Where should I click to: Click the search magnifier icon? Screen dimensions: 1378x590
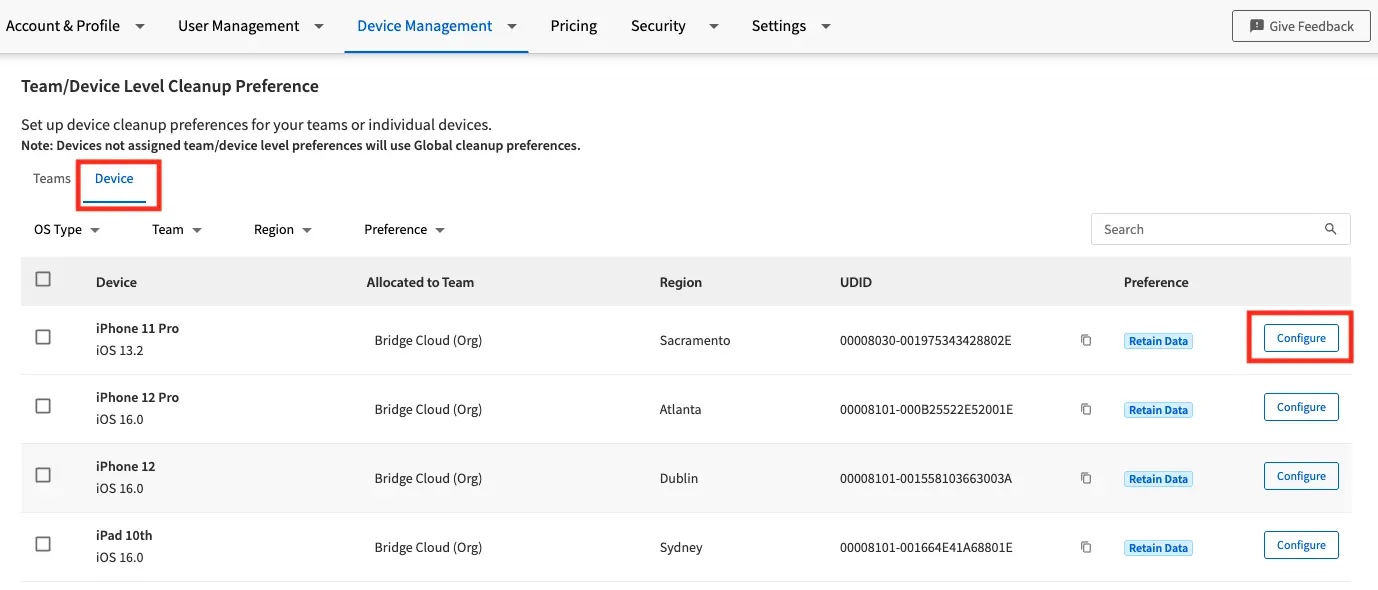coord(1330,229)
